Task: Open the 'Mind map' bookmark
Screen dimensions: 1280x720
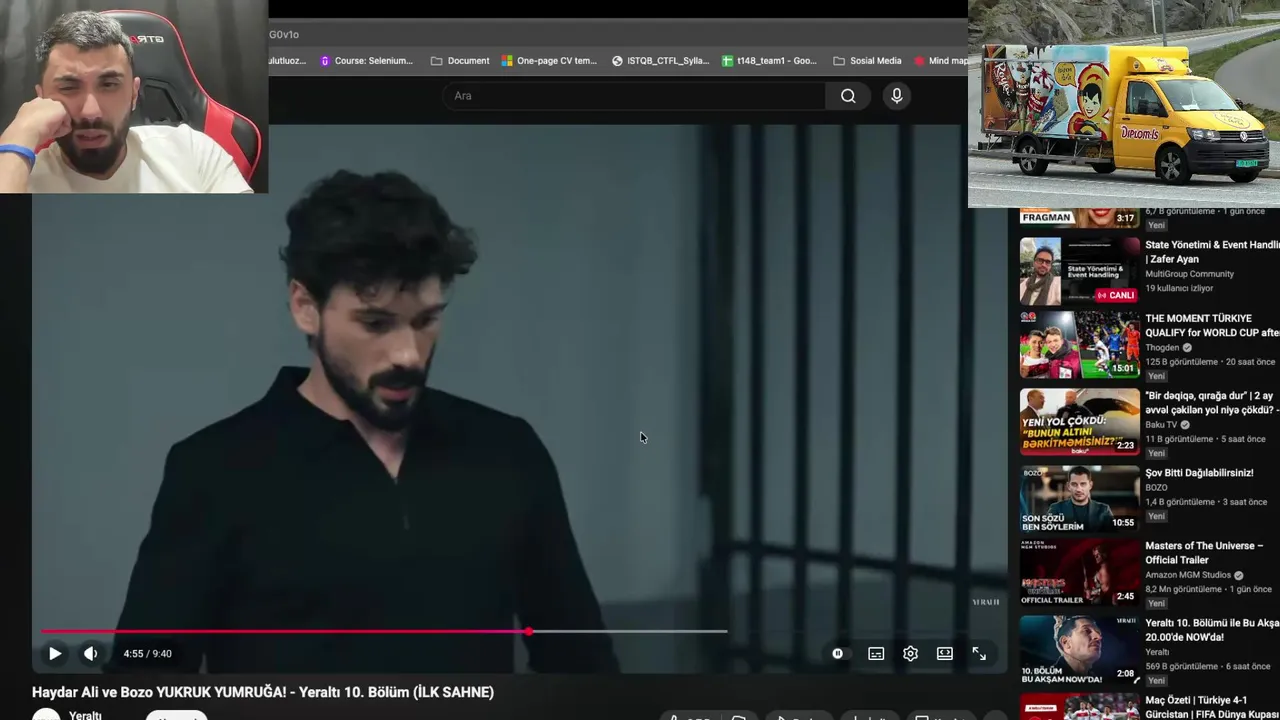Action: 941,61
